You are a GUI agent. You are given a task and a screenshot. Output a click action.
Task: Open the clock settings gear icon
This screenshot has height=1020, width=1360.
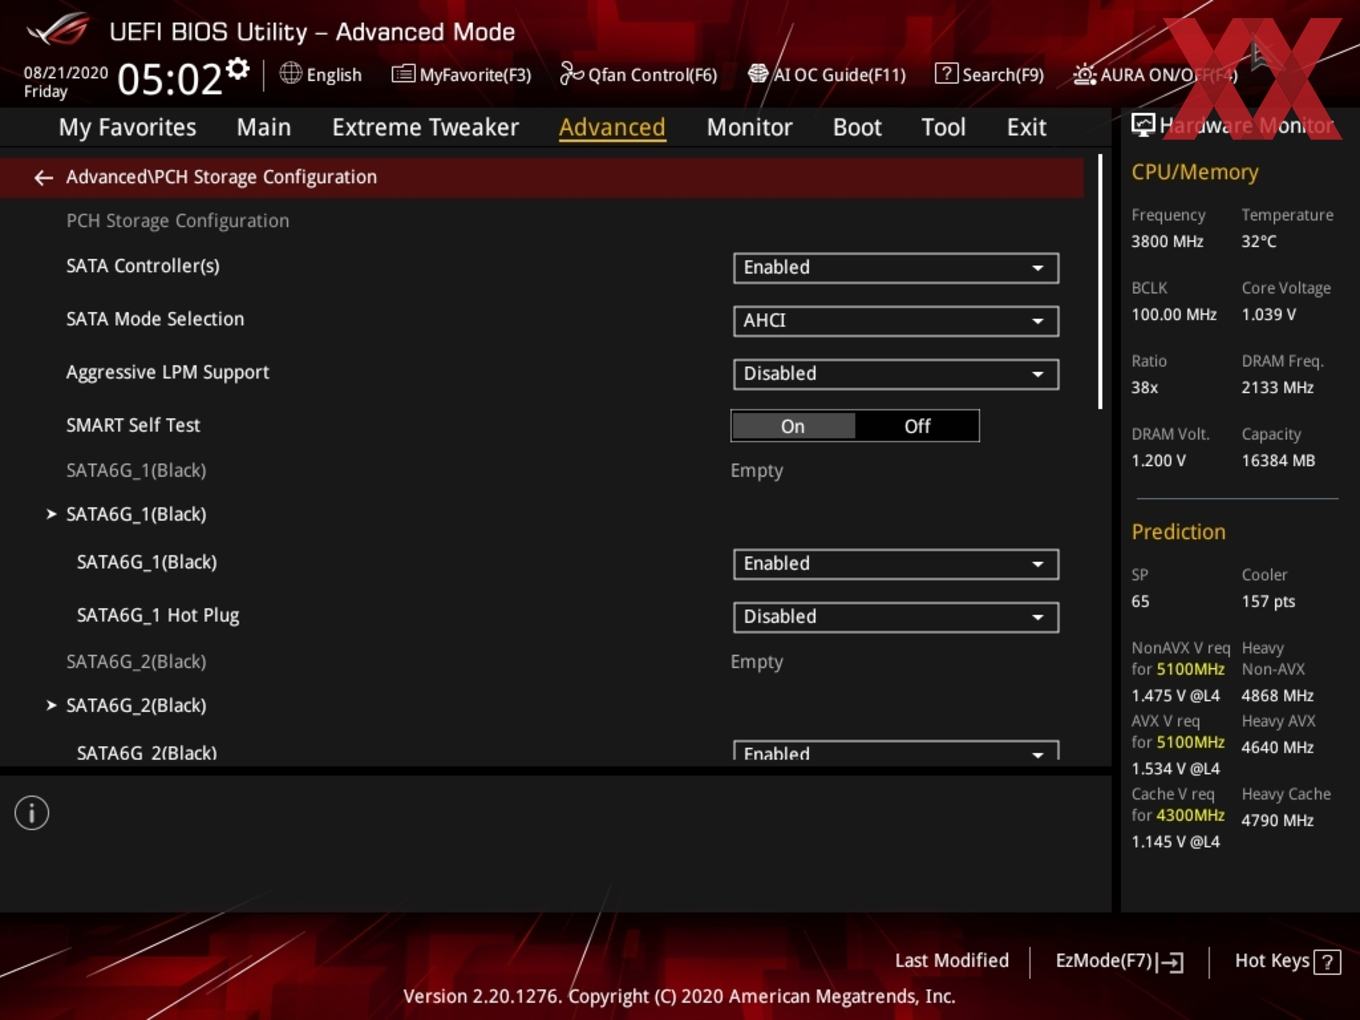[x=238, y=69]
